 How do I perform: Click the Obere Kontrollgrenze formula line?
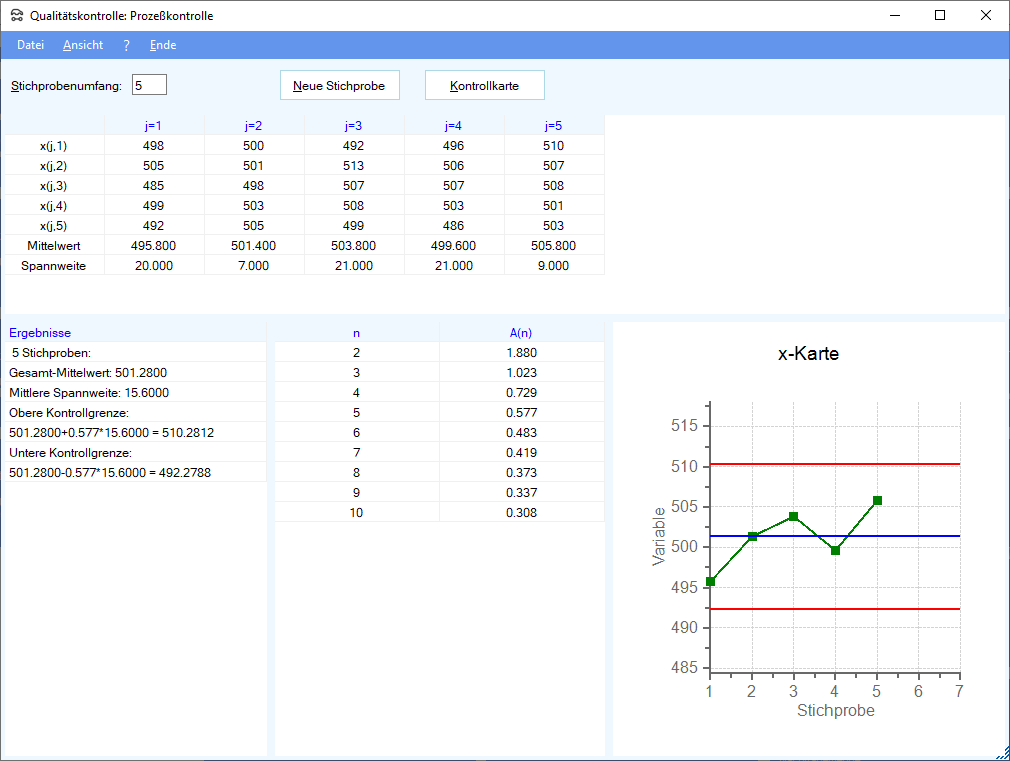coord(111,432)
